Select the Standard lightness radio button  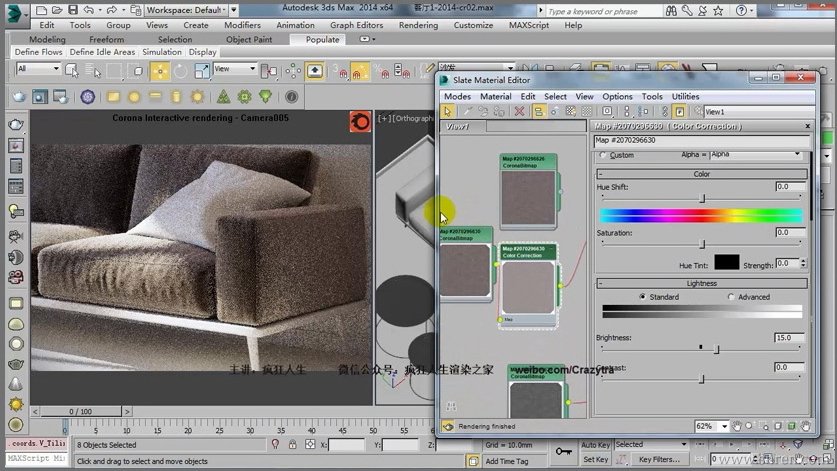[642, 297]
